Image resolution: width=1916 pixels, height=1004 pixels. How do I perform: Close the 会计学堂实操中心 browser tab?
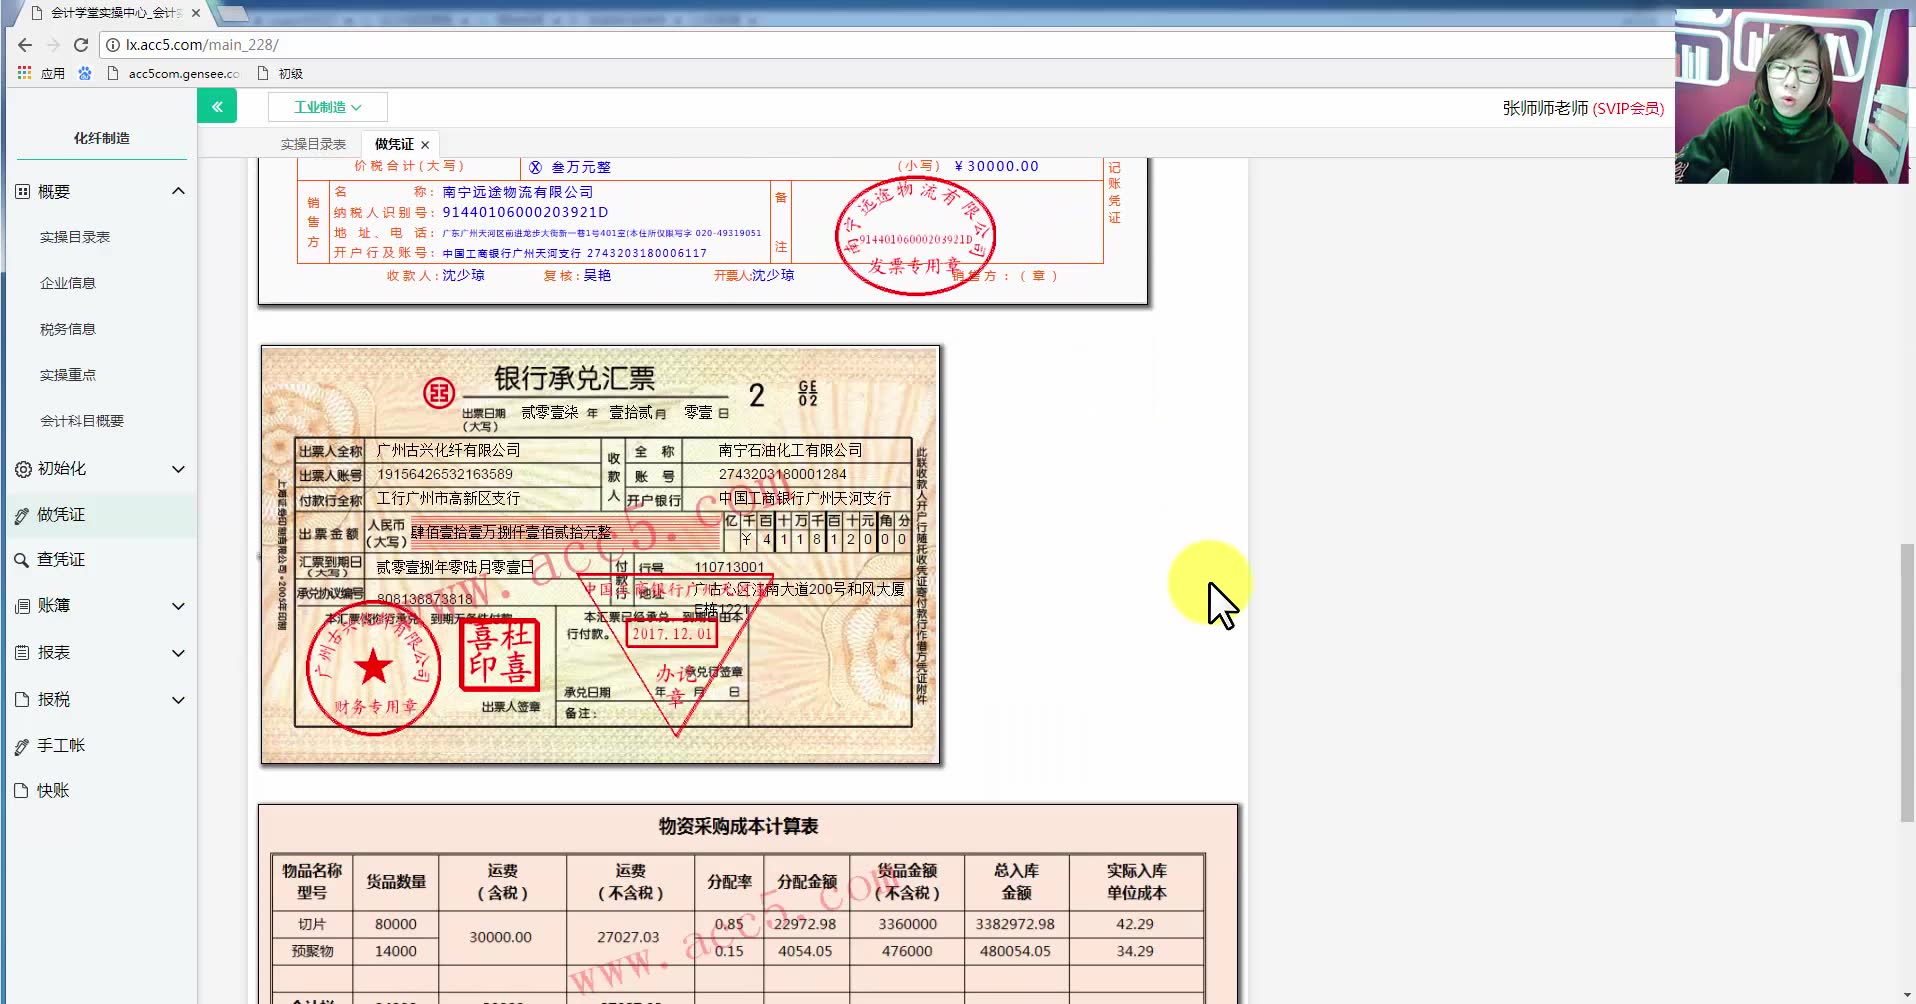tap(196, 13)
